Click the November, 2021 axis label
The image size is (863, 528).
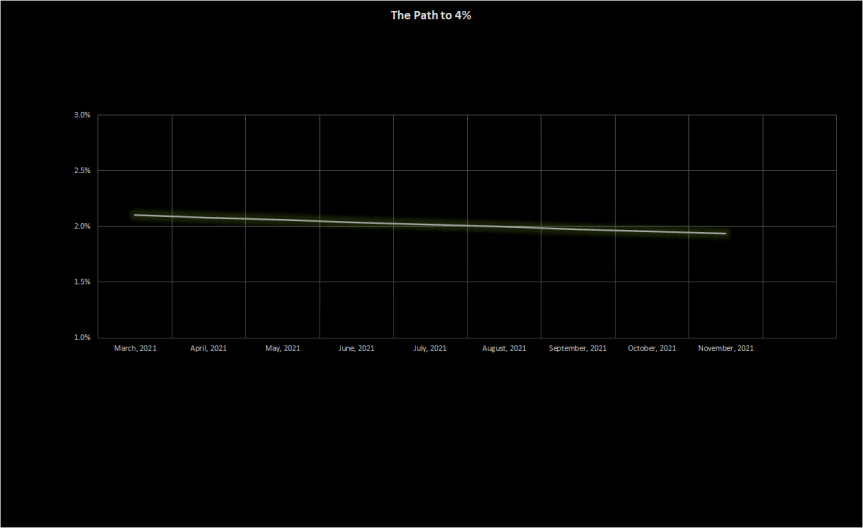pos(726,349)
